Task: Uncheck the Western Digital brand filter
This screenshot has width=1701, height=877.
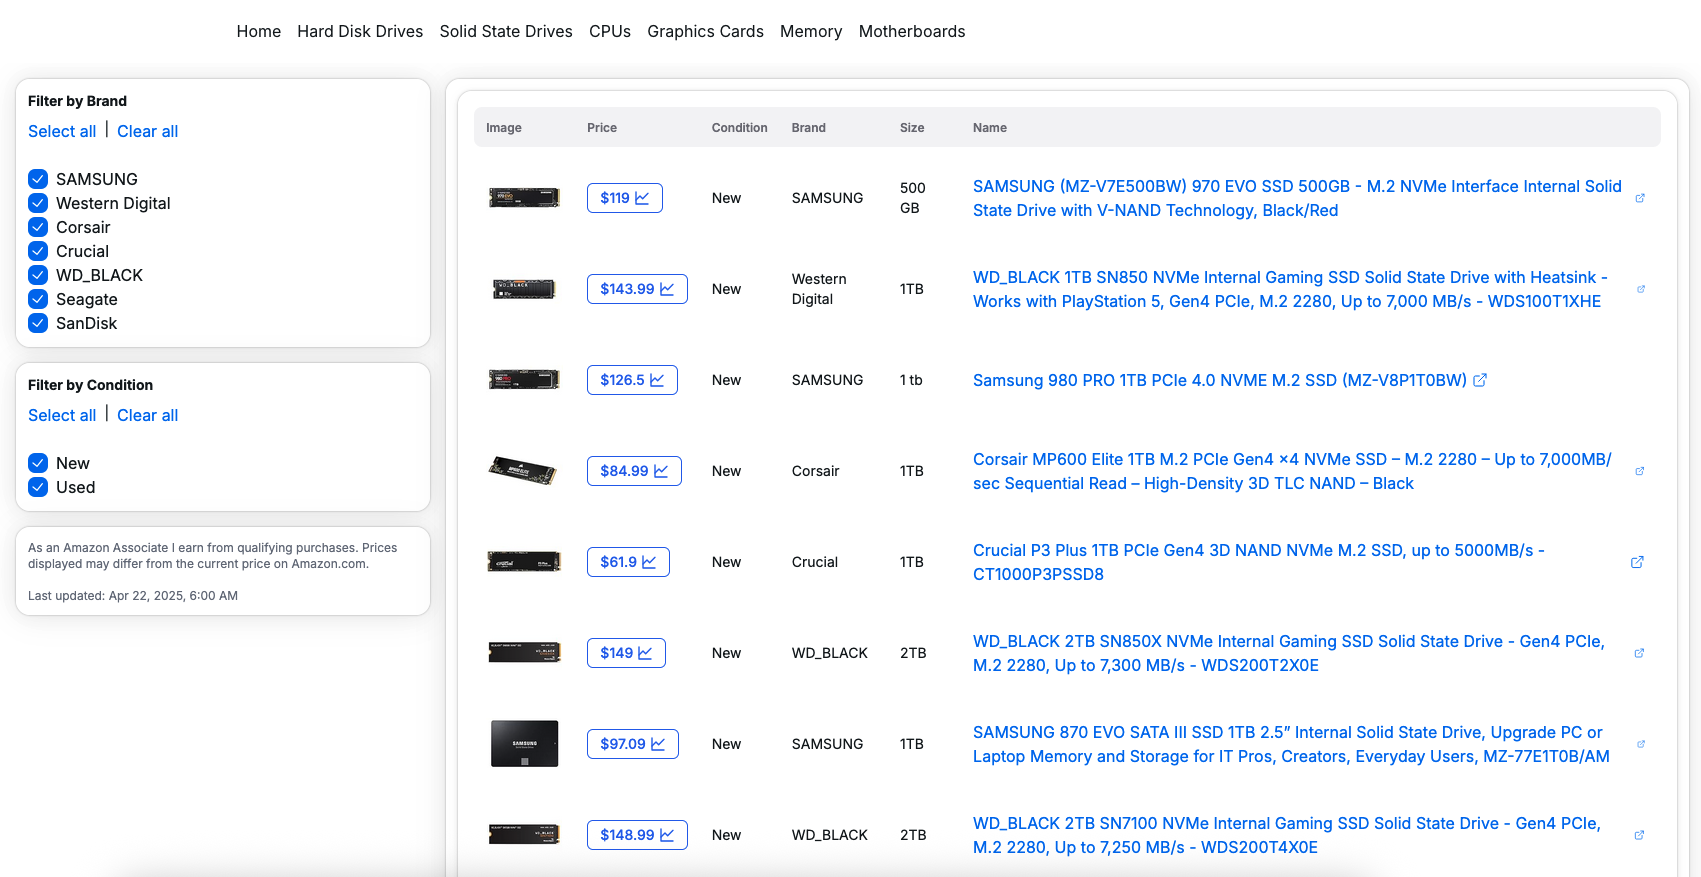Action: 38,203
